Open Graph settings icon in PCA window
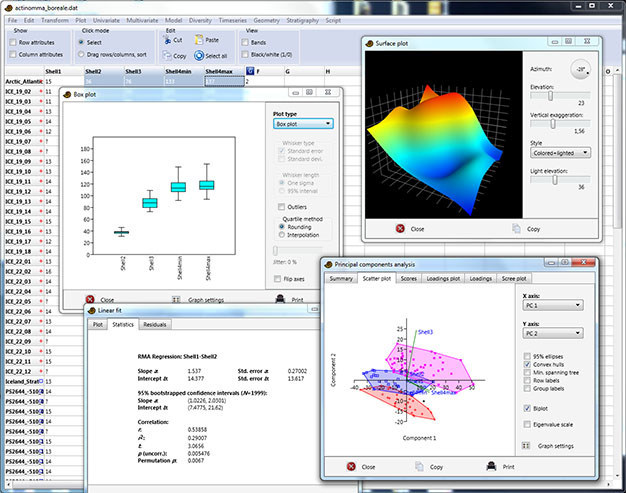 tap(526, 445)
